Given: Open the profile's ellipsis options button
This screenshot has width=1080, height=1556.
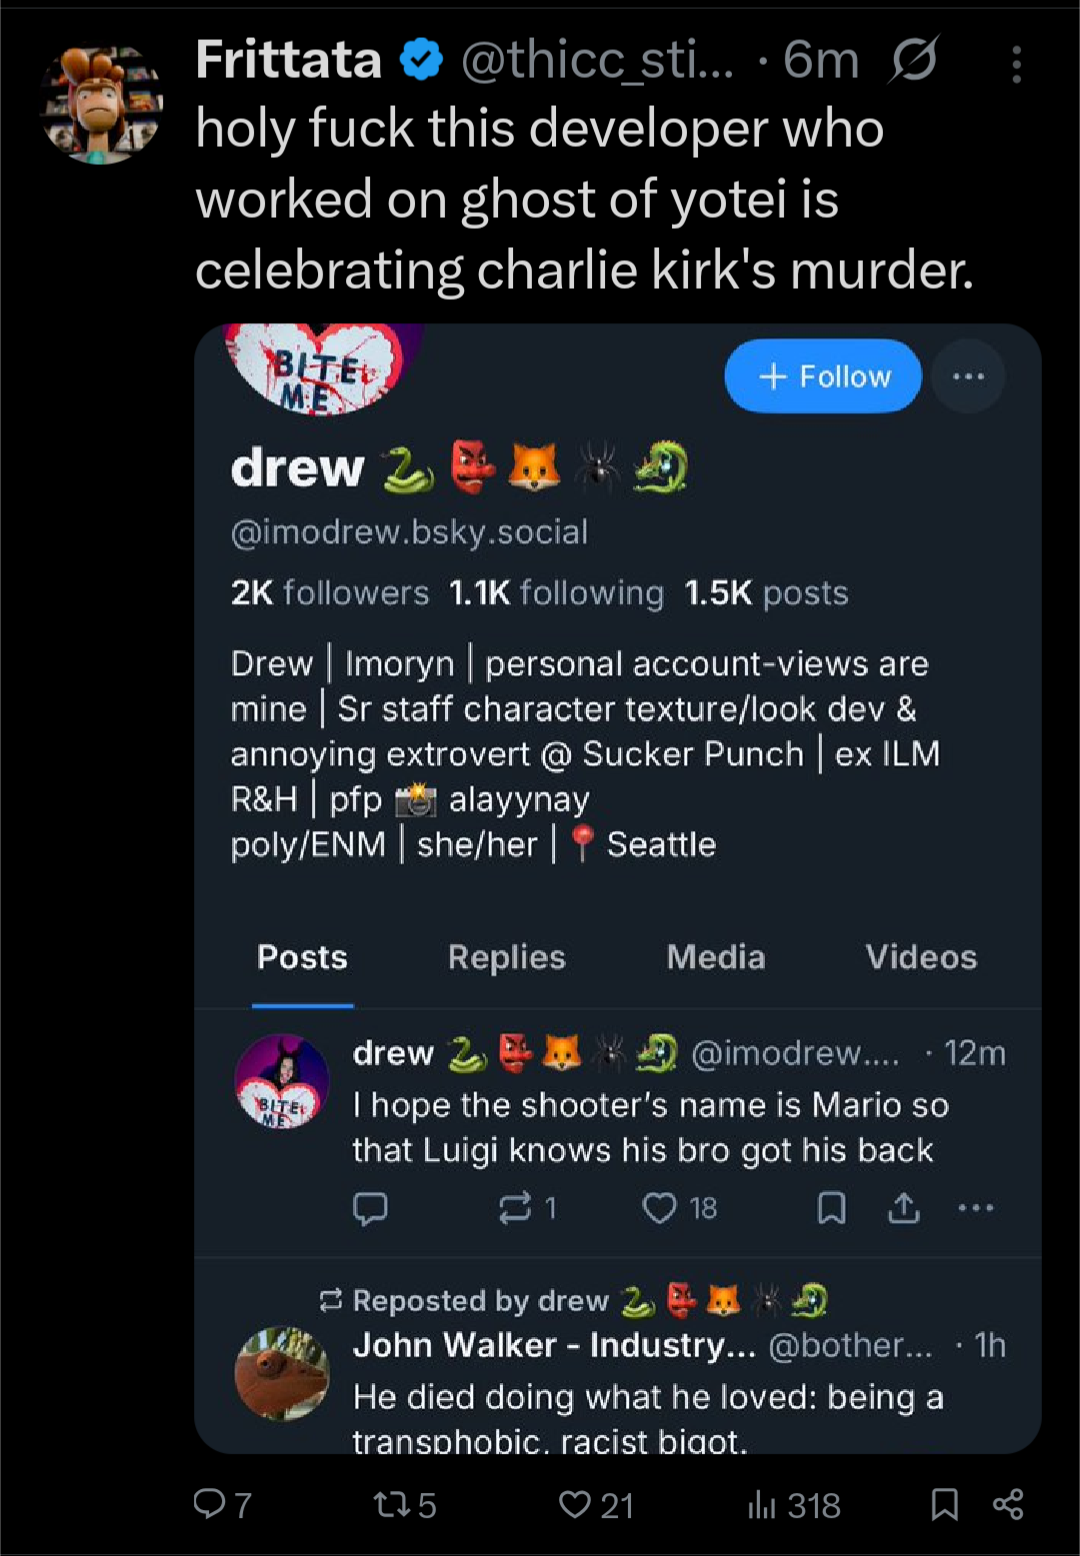Looking at the screenshot, I should coord(968,377).
